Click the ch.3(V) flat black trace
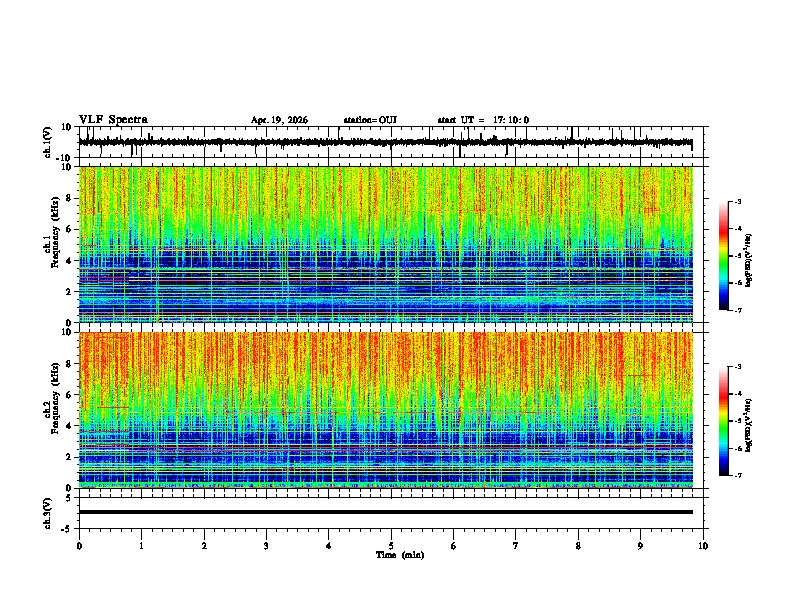Screen dimensions: 792x612 coord(385,512)
